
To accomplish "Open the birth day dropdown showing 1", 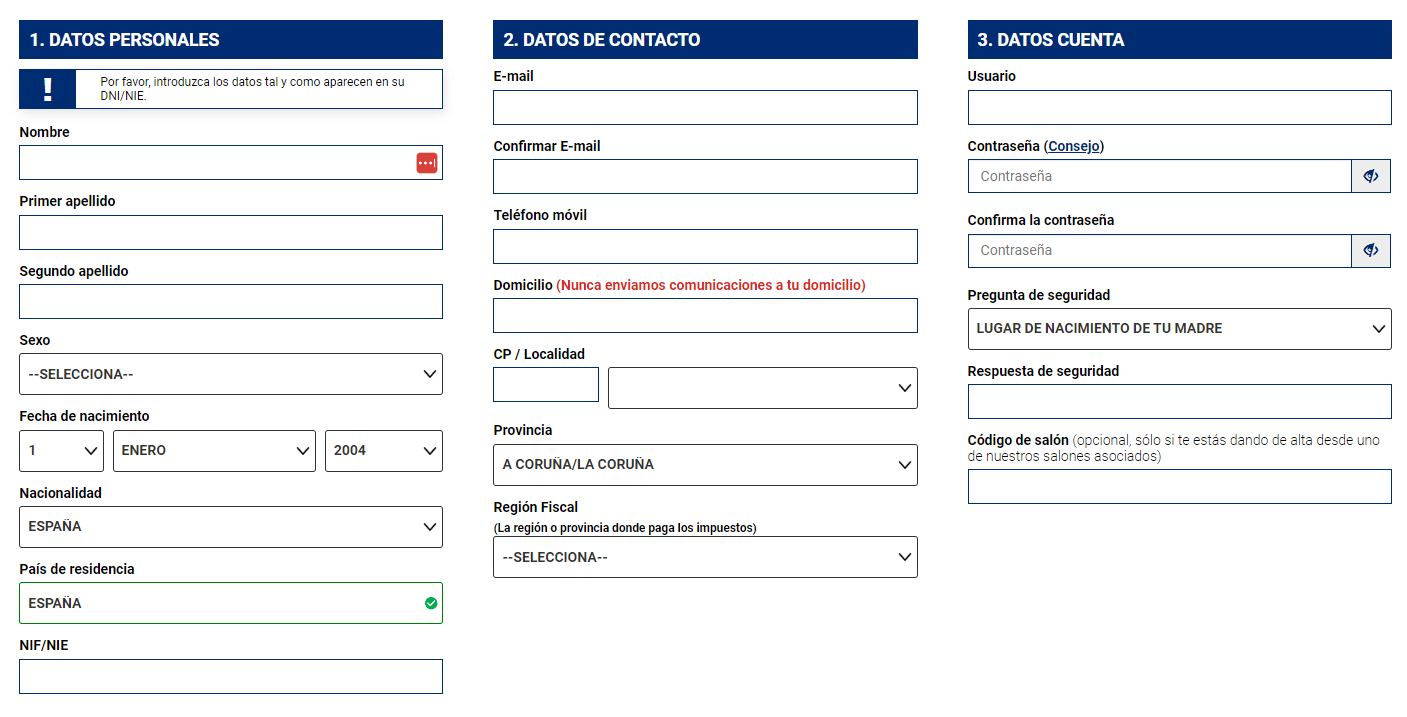I will click(61, 450).
